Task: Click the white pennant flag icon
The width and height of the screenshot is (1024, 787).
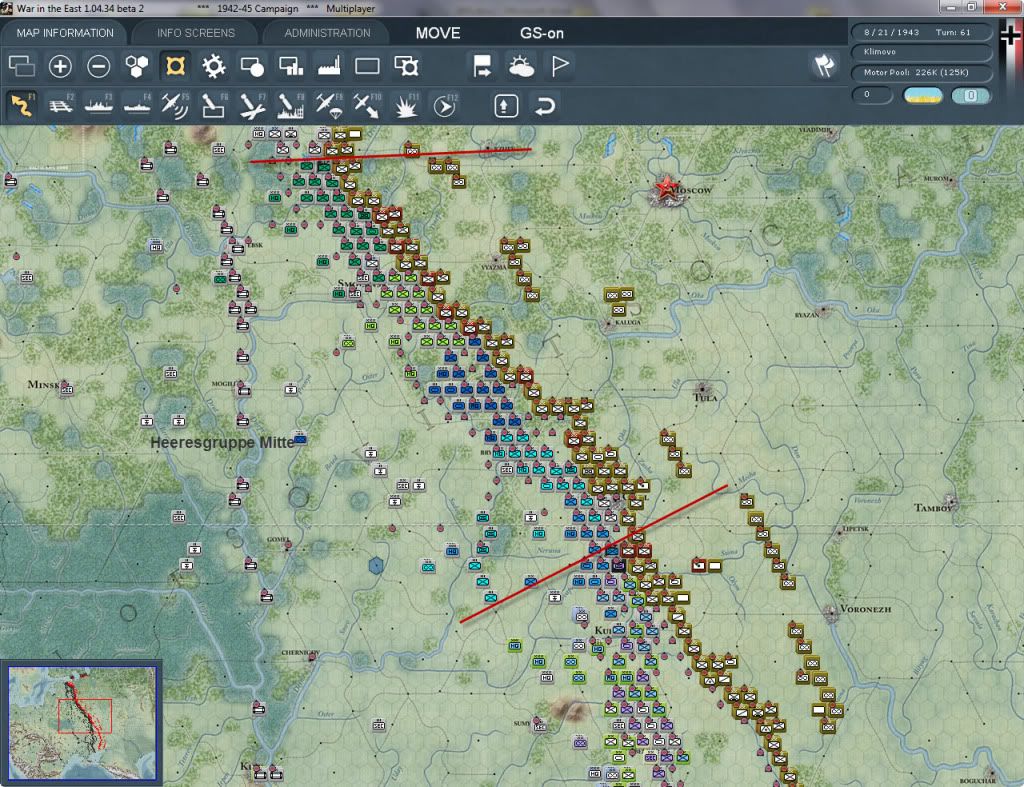Action: [x=560, y=66]
